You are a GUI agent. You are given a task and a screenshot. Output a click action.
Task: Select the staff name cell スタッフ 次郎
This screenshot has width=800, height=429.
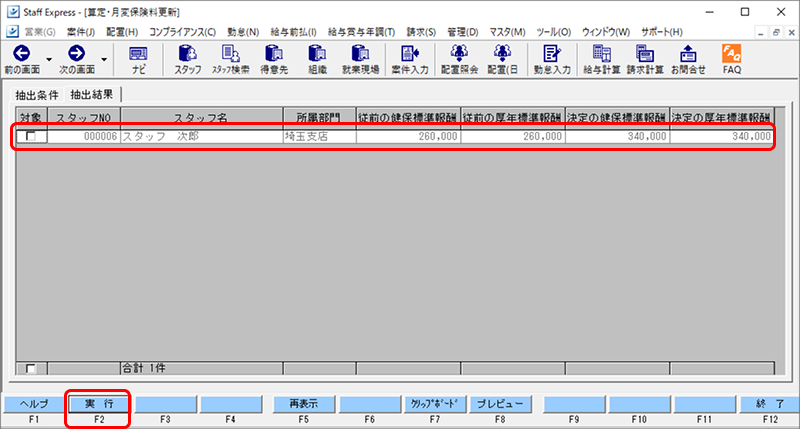point(202,136)
